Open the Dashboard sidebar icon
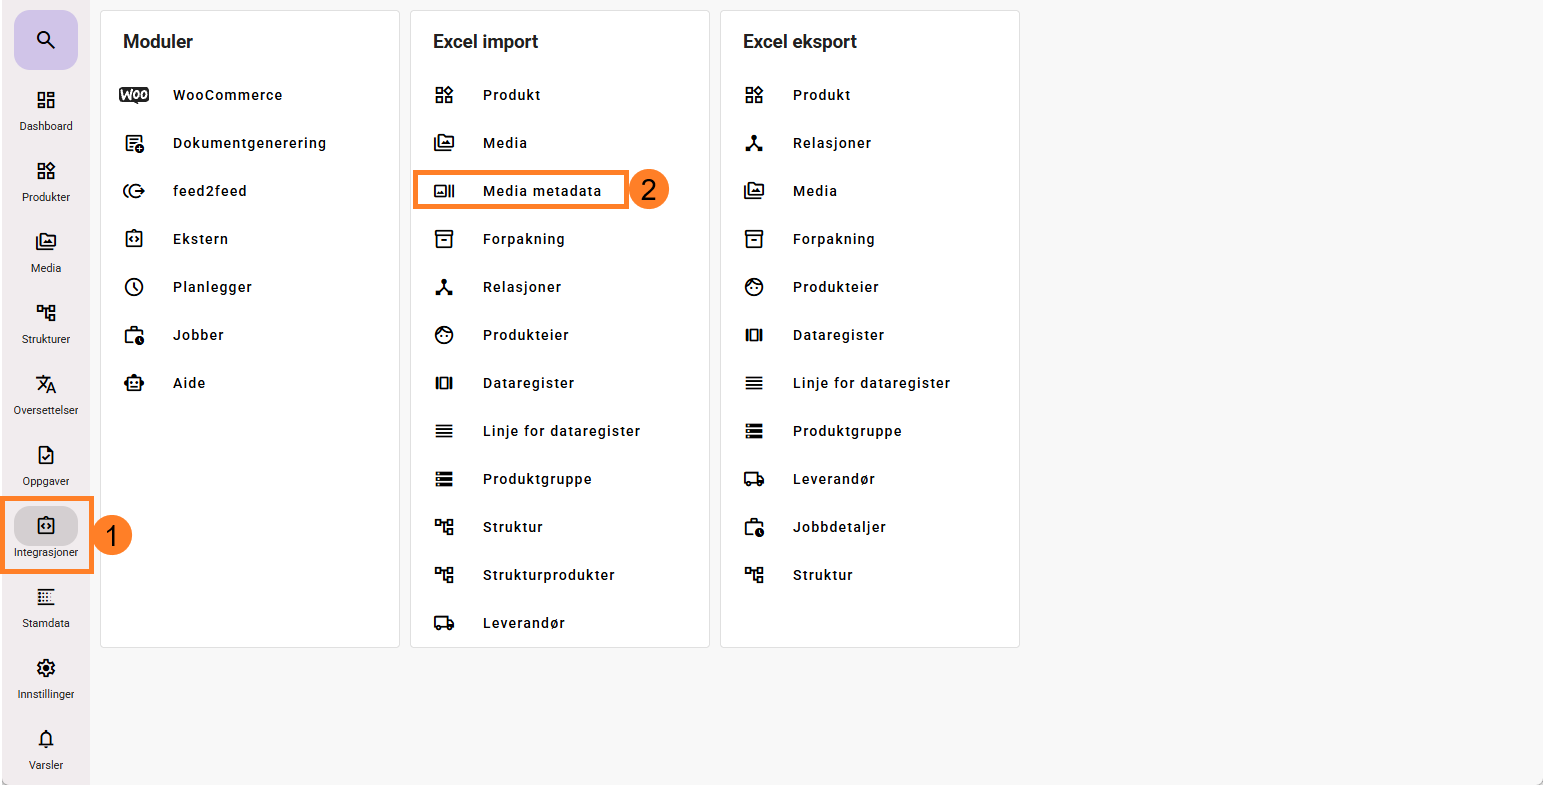 click(46, 101)
